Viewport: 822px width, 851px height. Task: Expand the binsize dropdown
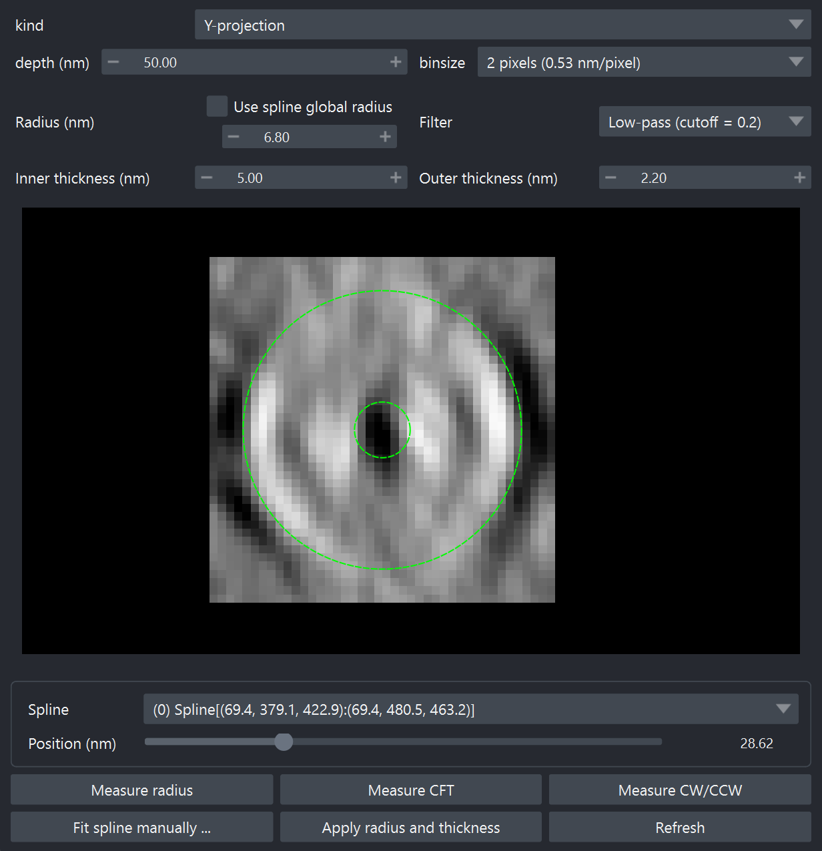tap(643, 62)
